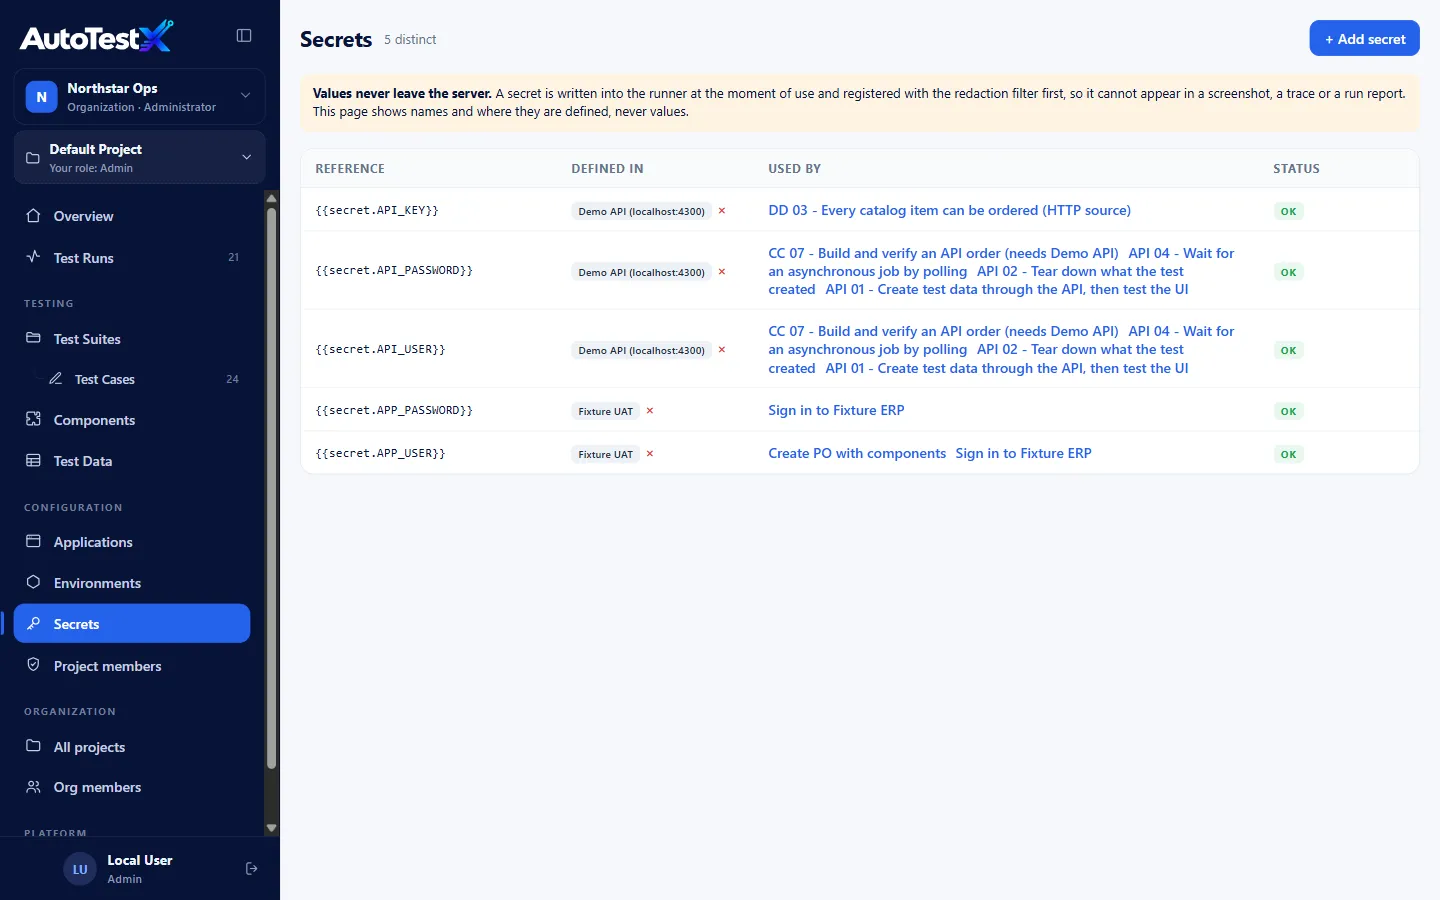The width and height of the screenshot is (1440, 900).
Task: Click the Add secret button
Action: [x=1364, y=38]
